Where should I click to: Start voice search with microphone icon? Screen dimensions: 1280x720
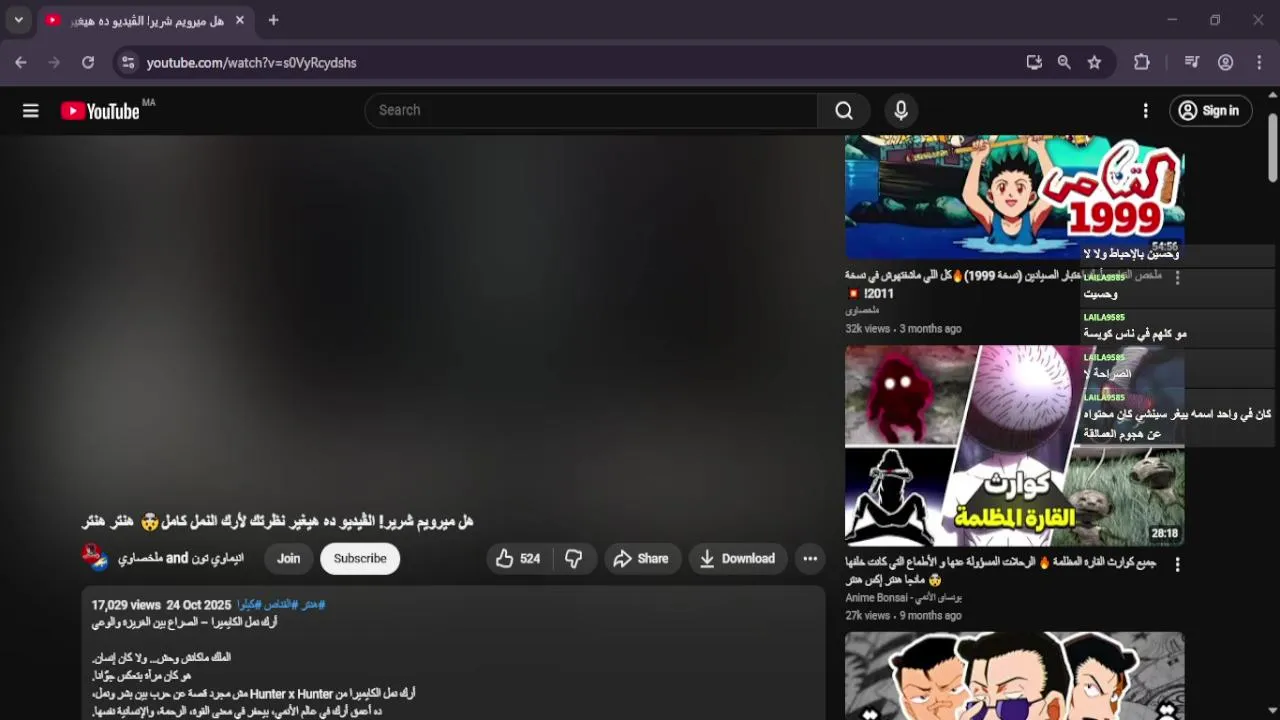click(901, 110)
